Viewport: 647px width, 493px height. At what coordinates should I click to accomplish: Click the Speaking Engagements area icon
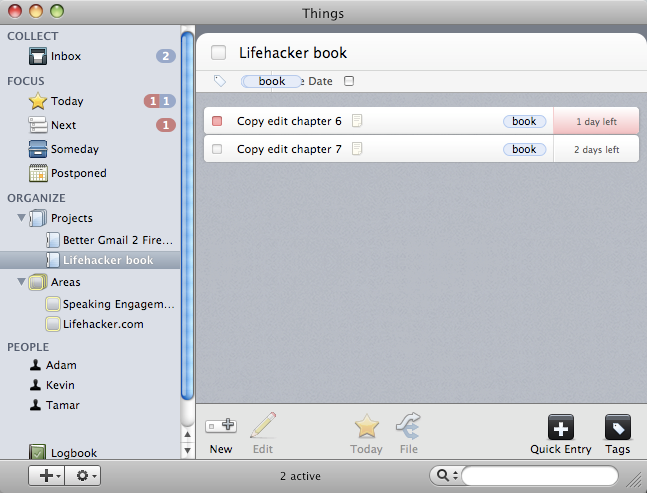[x=52, y=304]
